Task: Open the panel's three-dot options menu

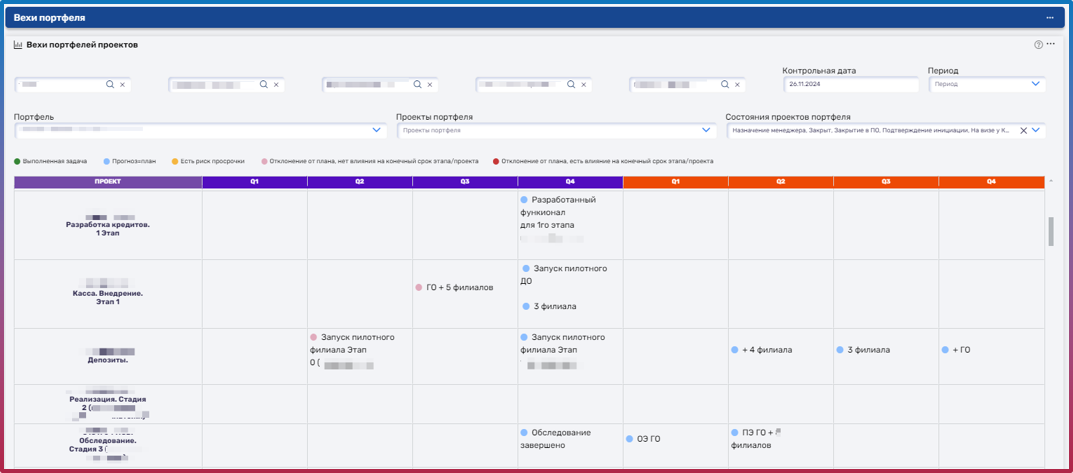Action: [1051, 45]
